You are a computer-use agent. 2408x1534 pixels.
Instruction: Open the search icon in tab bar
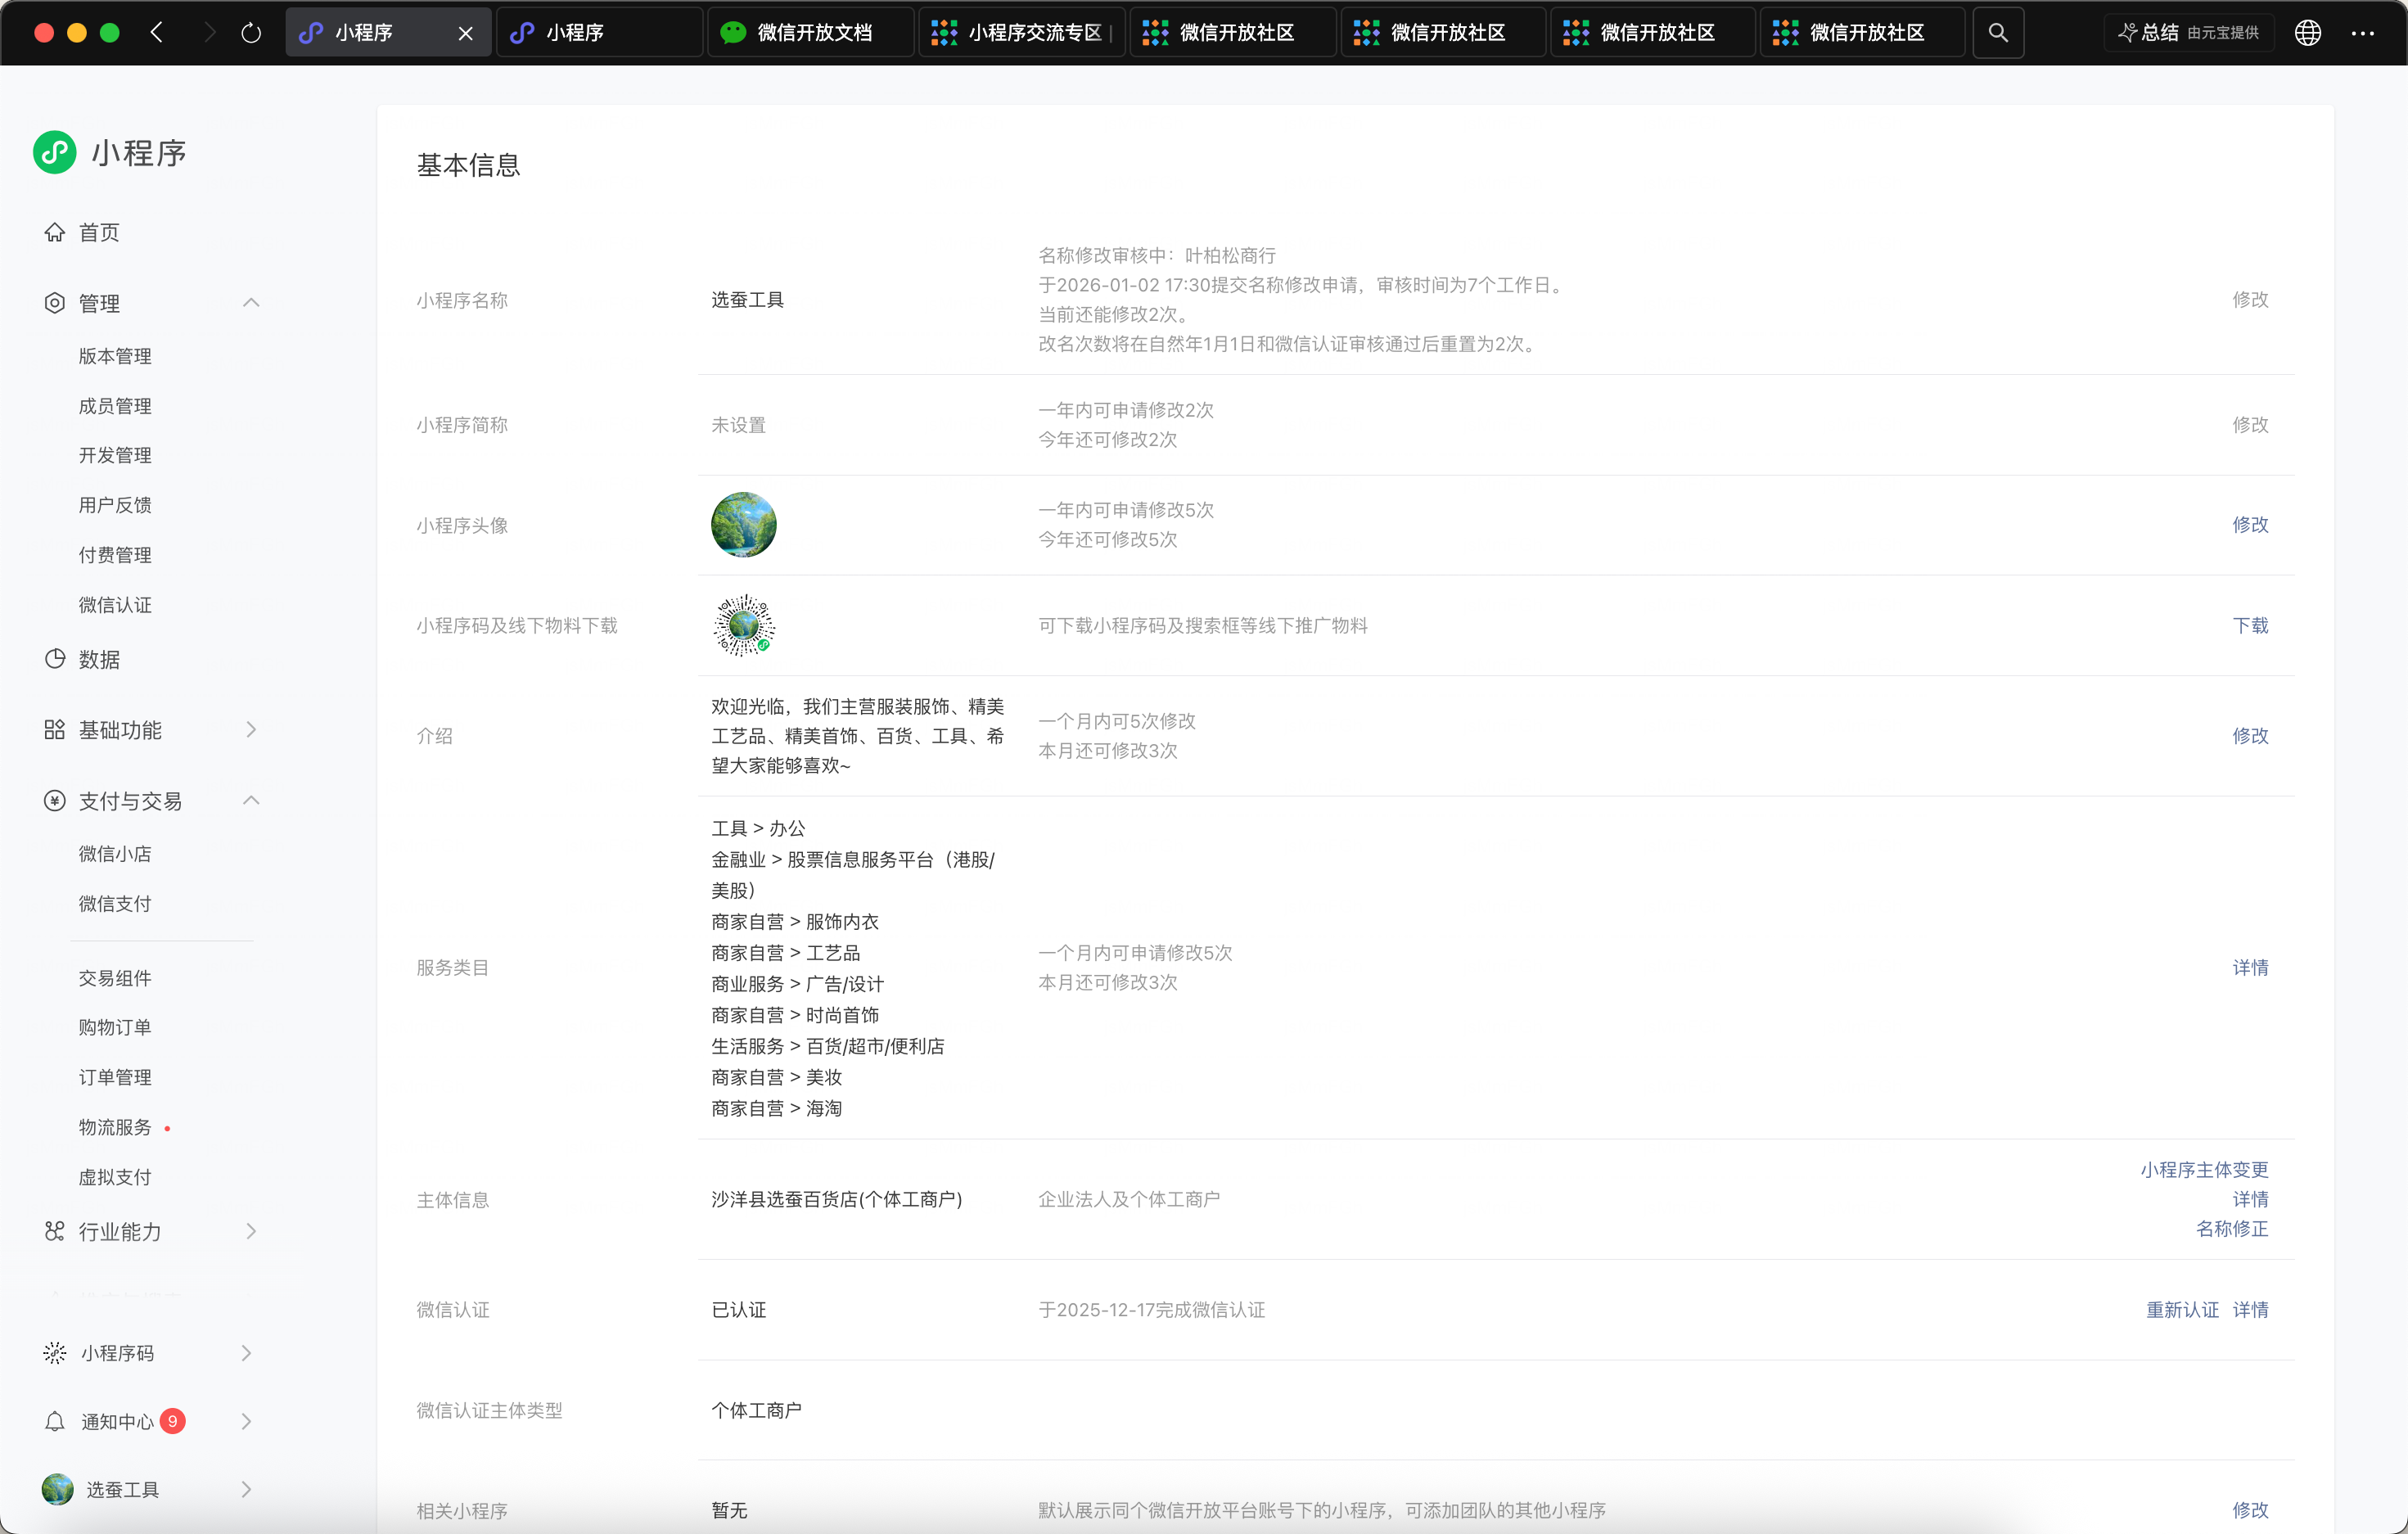coord(1997,33)
